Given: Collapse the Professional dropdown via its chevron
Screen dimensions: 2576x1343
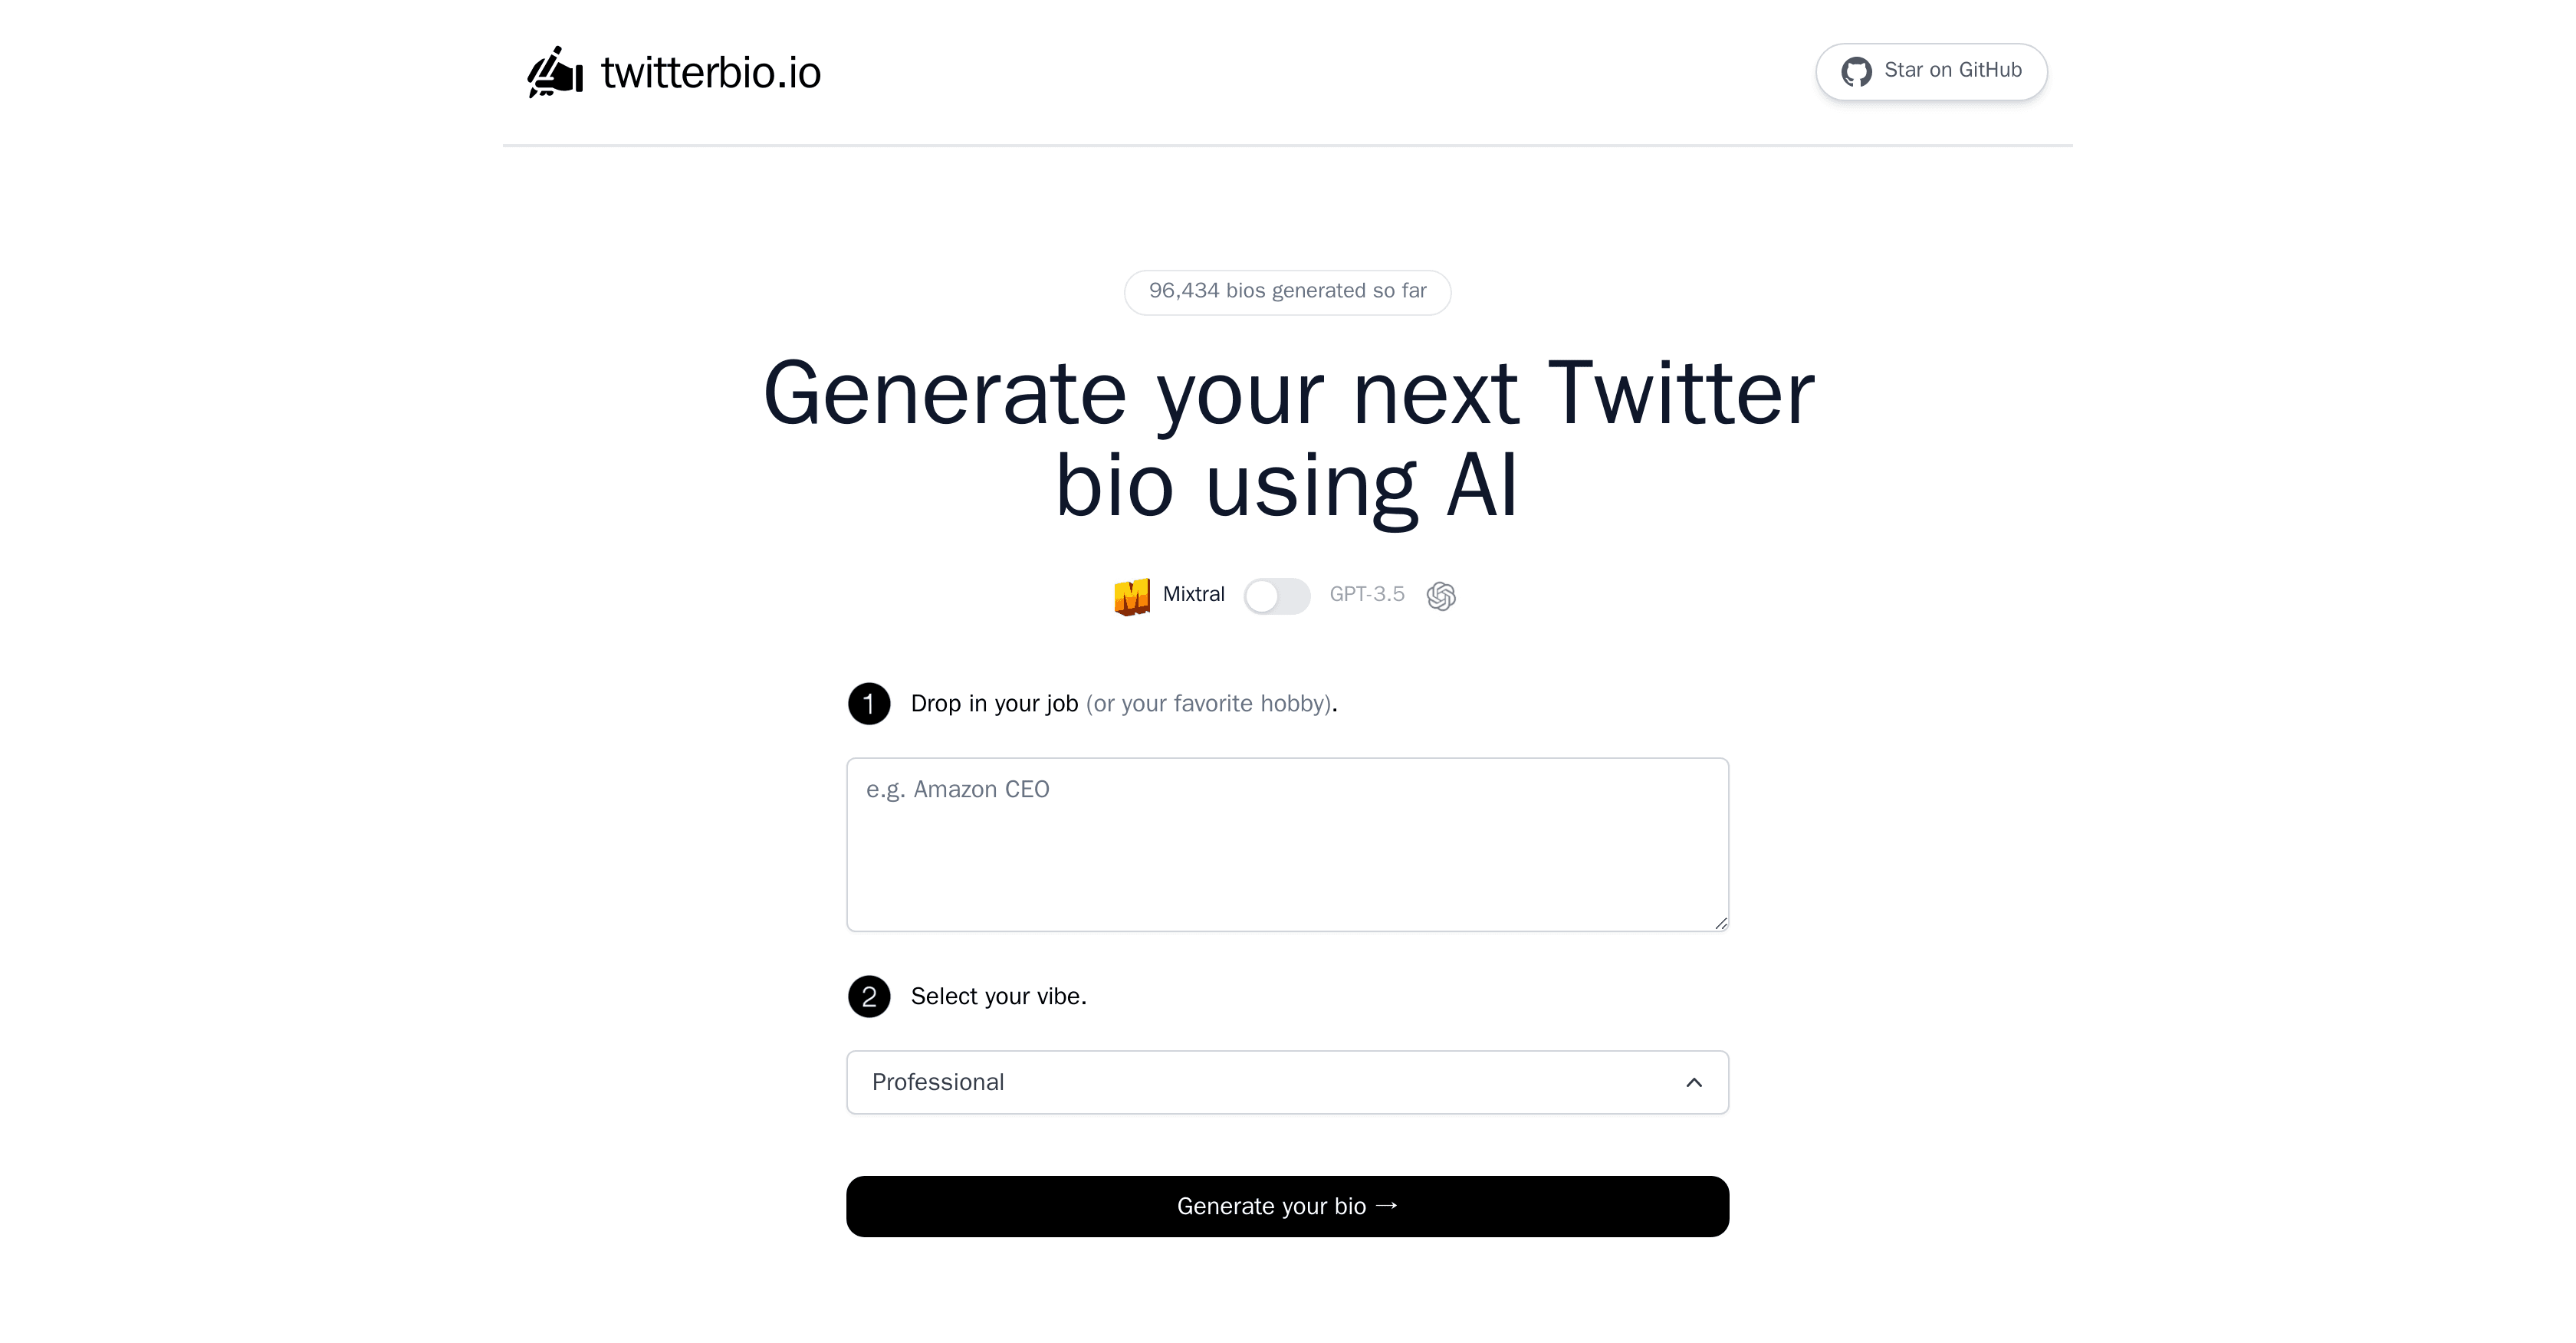Looking at the screenshot, I should coord(1694,1082).
